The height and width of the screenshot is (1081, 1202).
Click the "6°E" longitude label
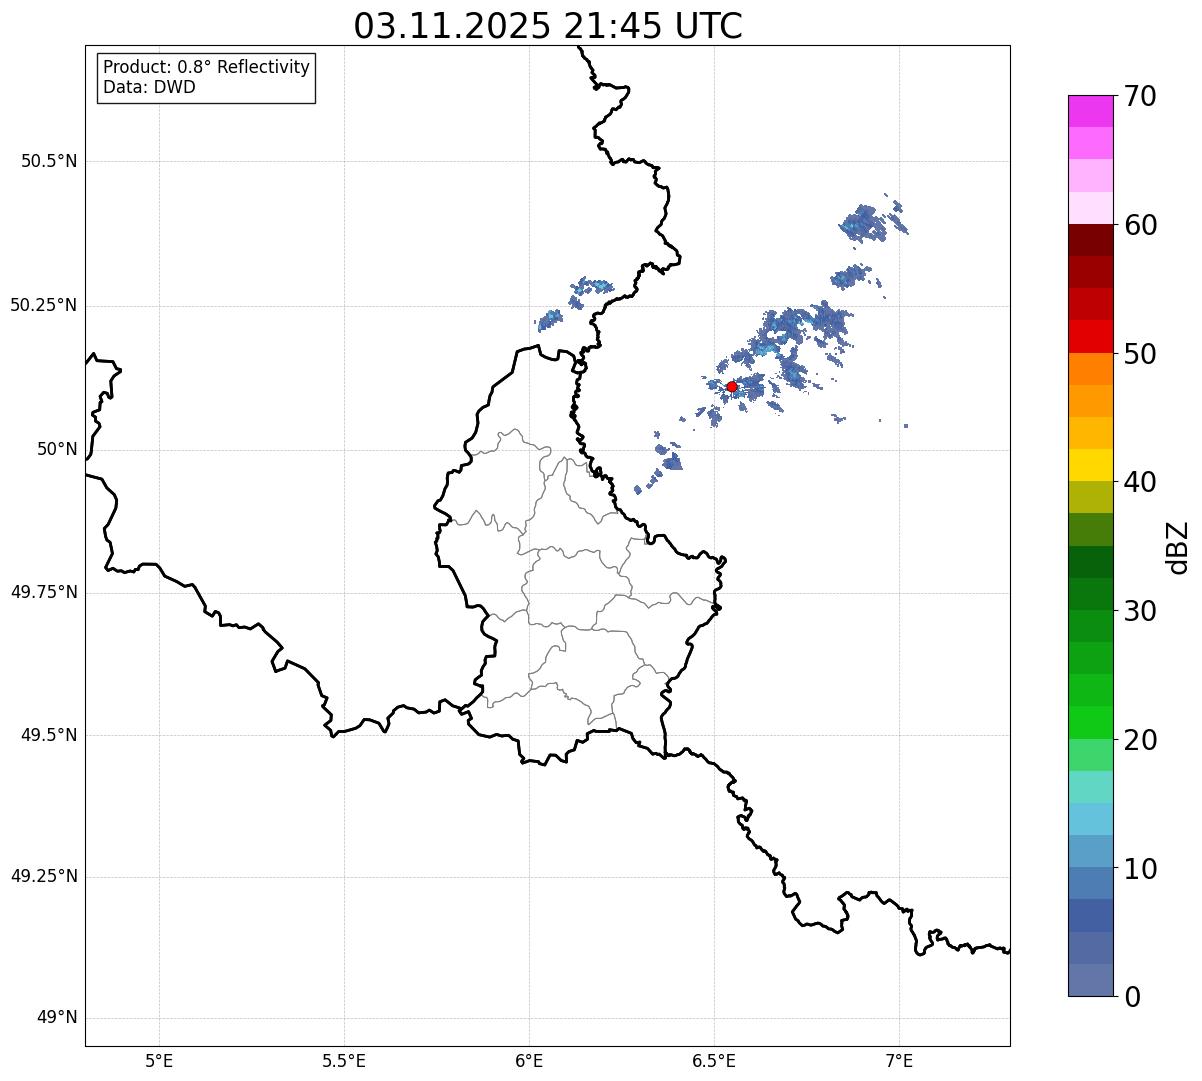[x=530, y=1061]
